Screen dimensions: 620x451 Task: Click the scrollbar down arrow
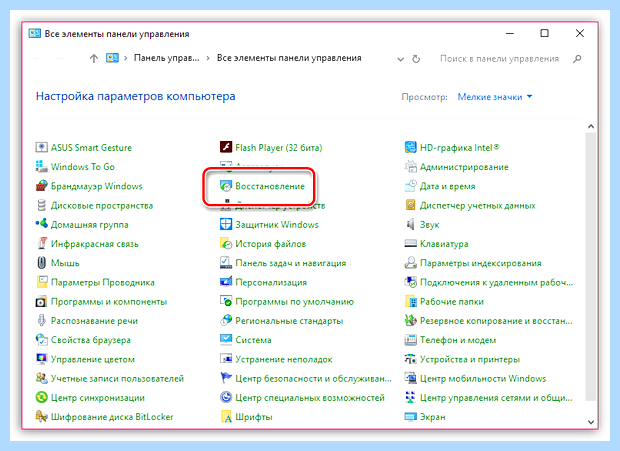pyautogui.click(x=591, y=422)
